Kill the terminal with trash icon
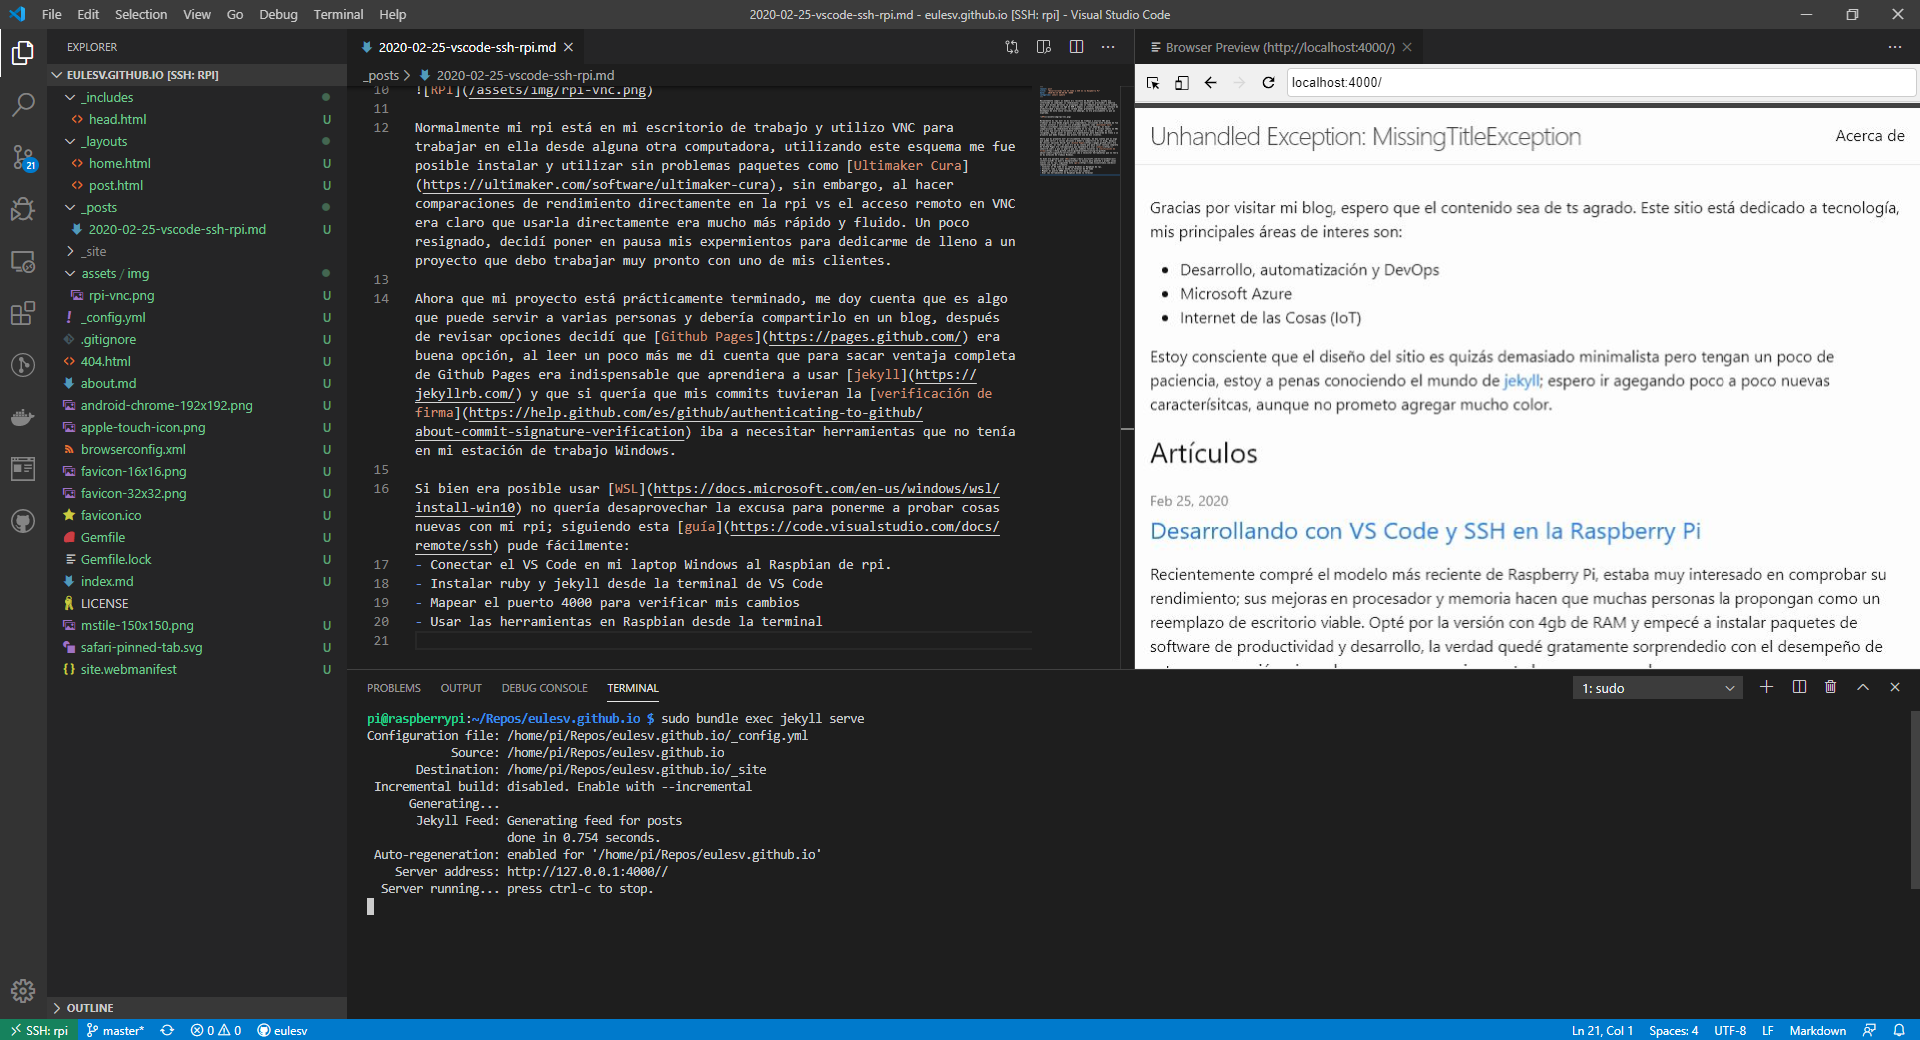The height and width of the screenshot is (1040, 1920). (x=1831, y=687)
